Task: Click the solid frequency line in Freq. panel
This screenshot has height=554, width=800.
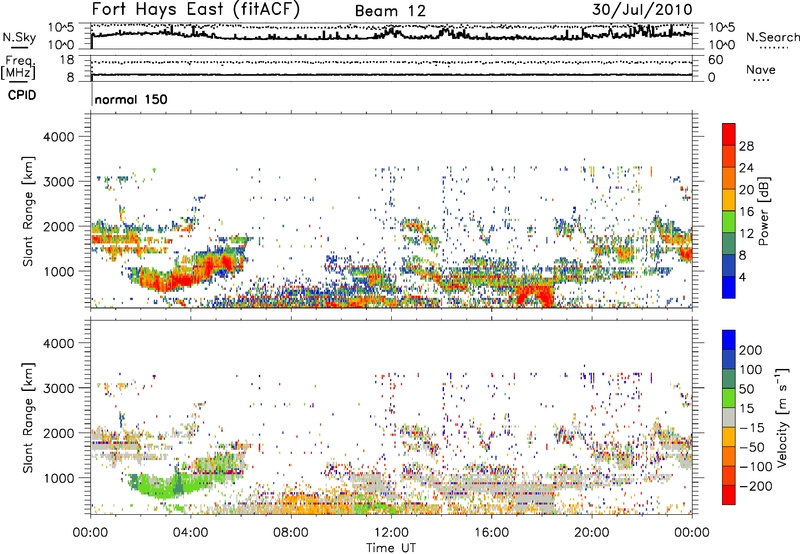Action: click(x=391, y=75)
